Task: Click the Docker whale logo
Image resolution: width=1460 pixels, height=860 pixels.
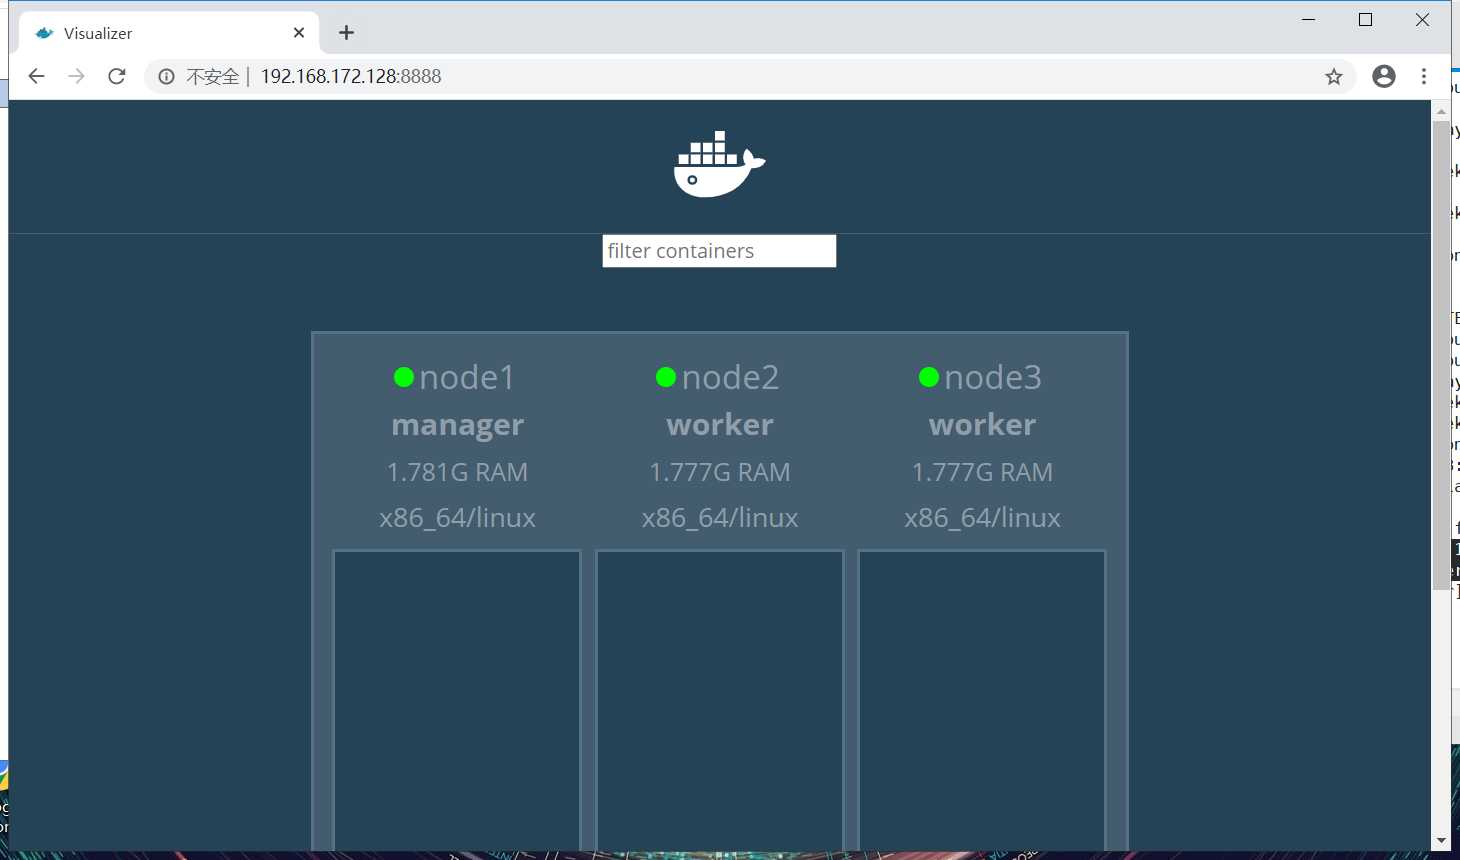Action: pyautogui.click(x=719, y=163)
